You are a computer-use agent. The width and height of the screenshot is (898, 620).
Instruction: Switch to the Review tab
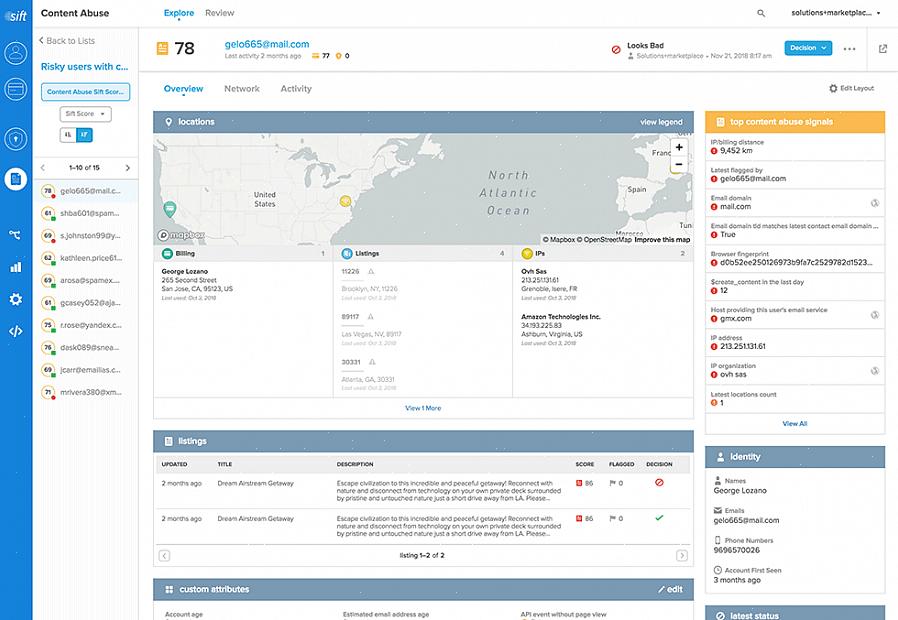(x=219, y=13)
